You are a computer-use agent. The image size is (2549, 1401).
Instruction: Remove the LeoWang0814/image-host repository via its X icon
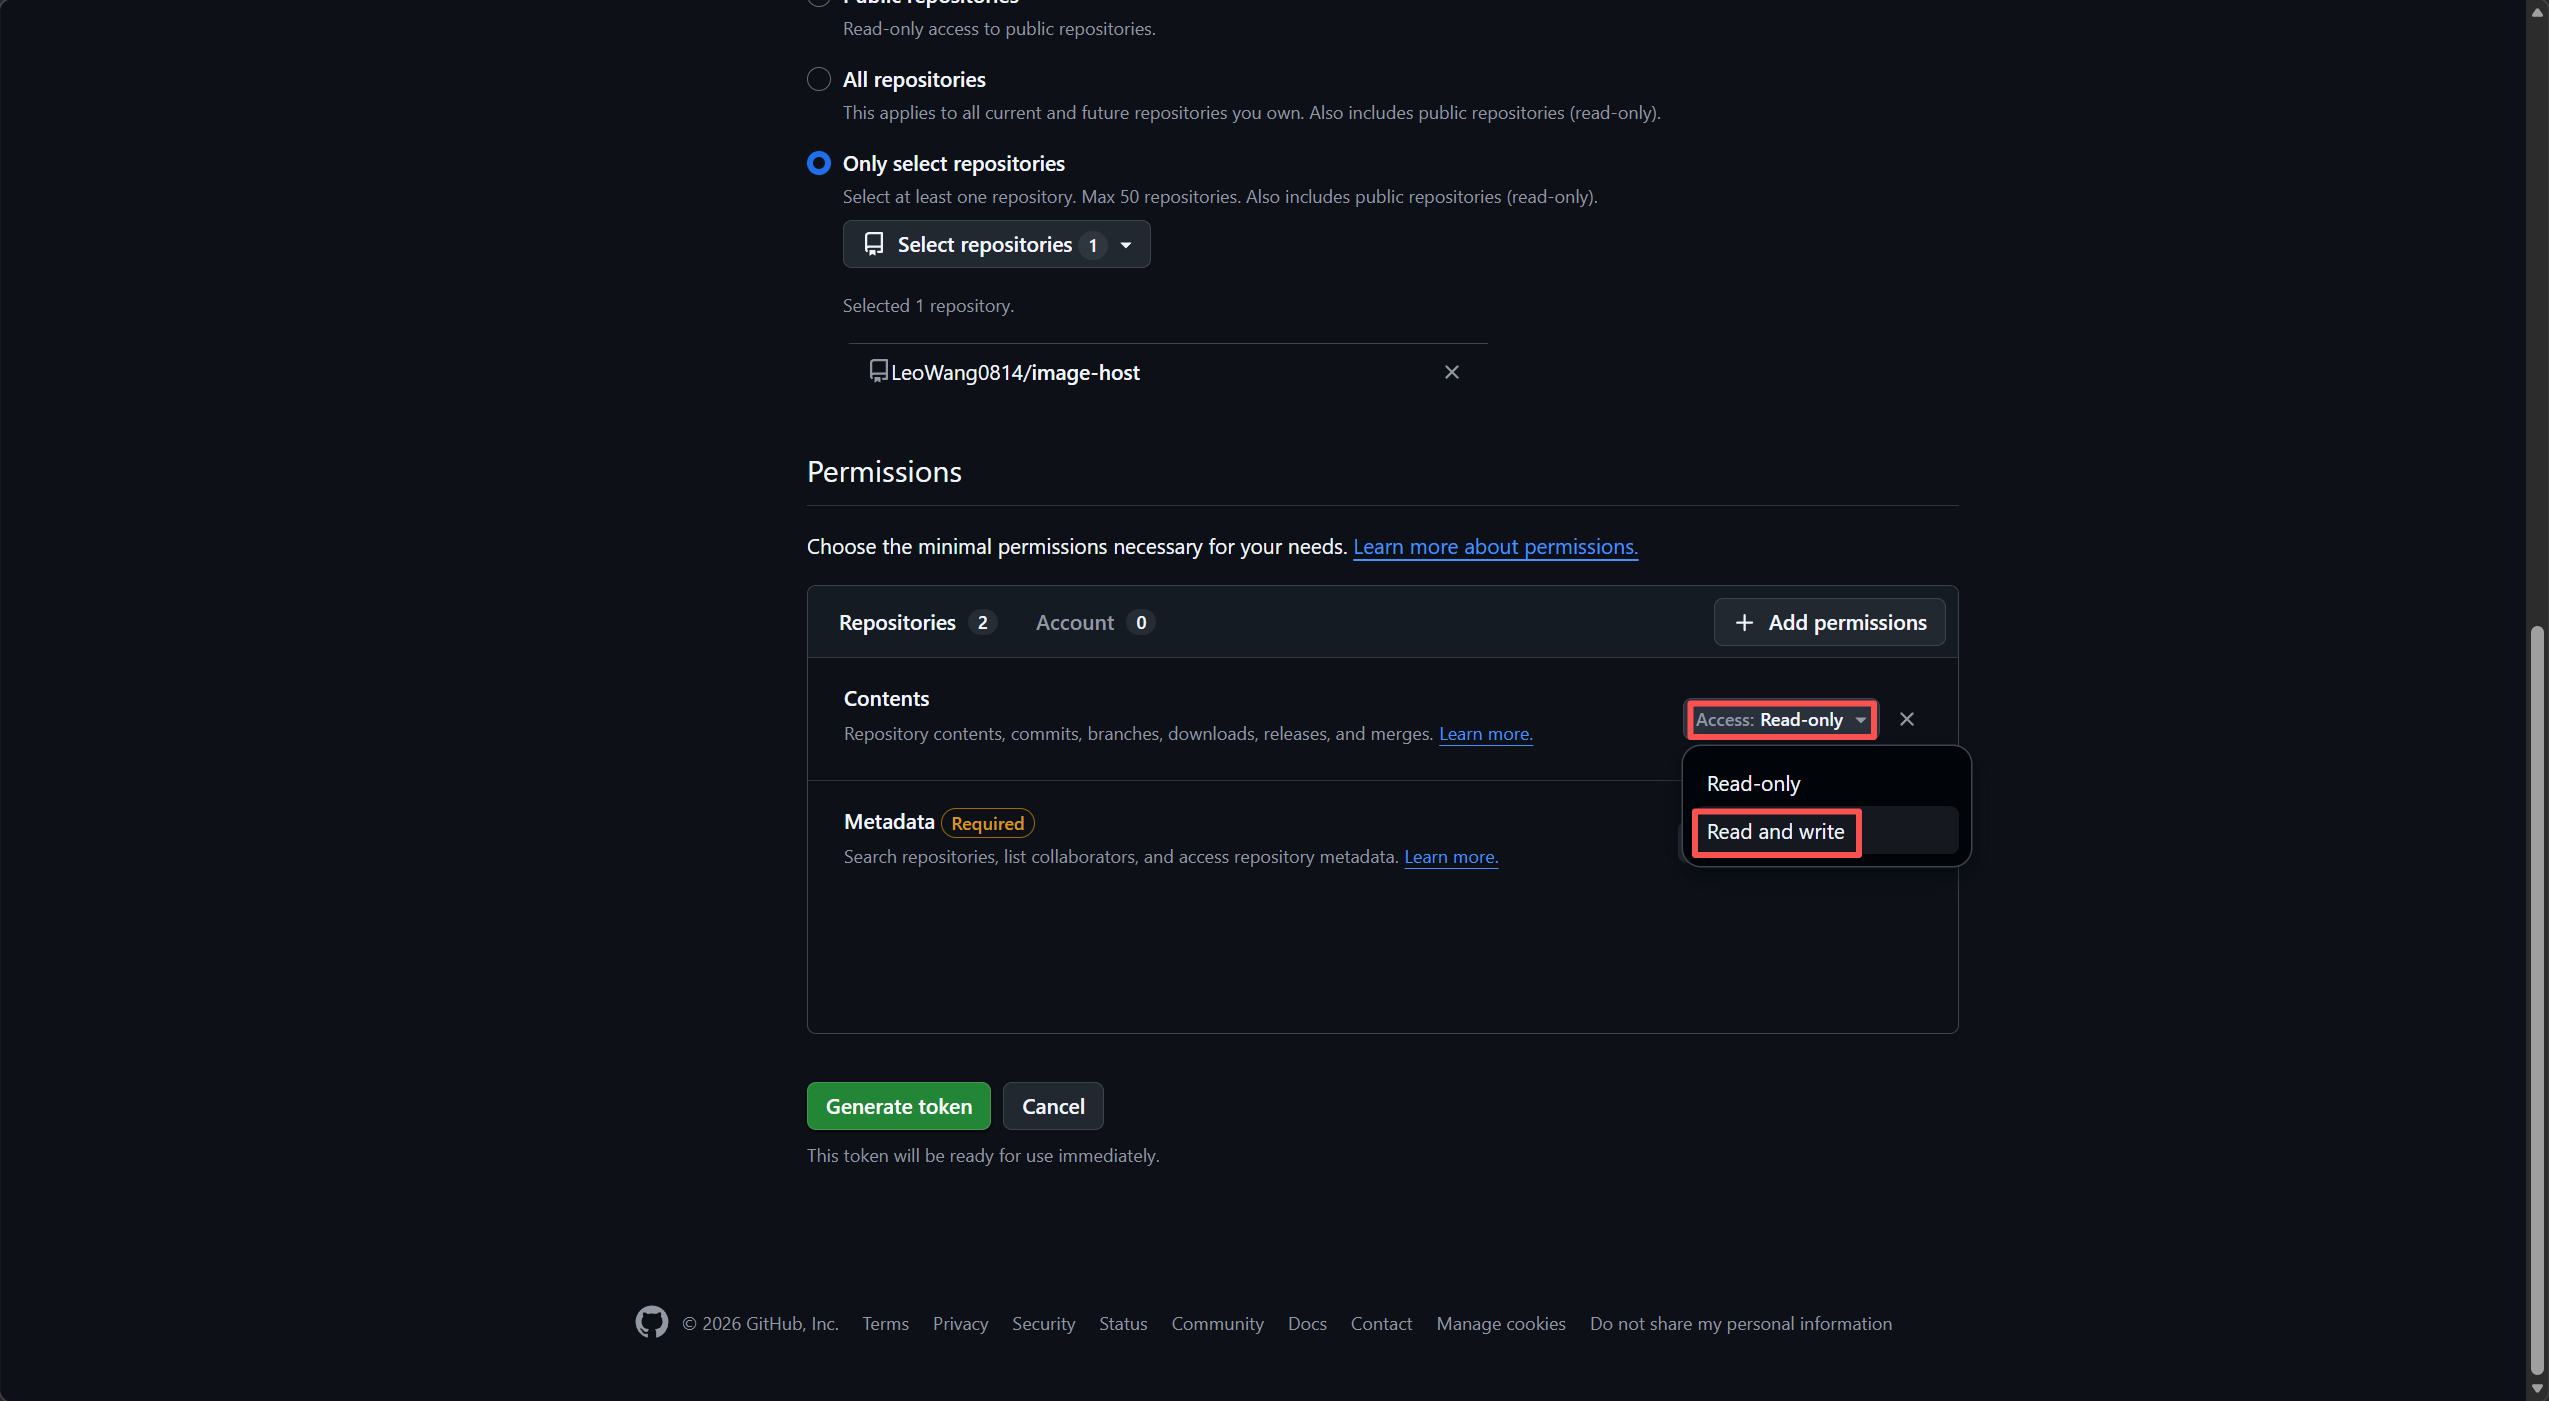[1451, 371]
